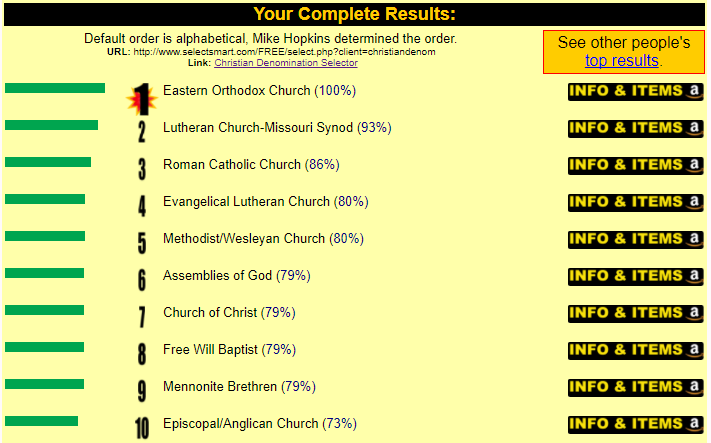Follow the top results link

pyautogui.click(x=621, y=61)
